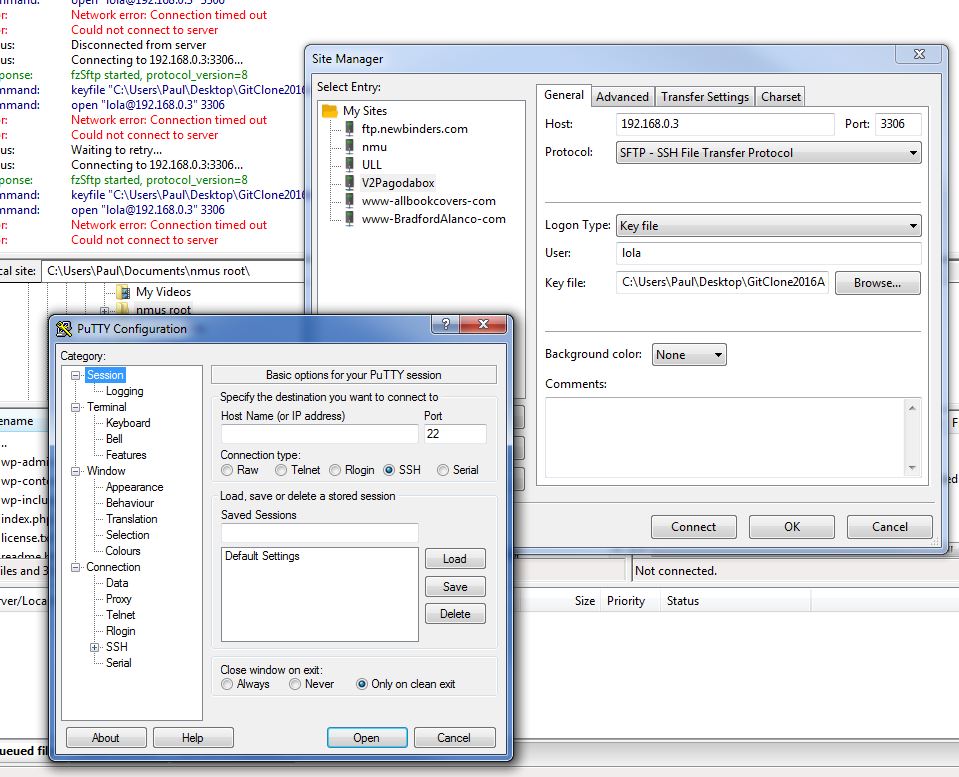Click Save button in PuTTY sessions
The width and height of the screenshot is (959, 777).
click(x=455, y=587)
